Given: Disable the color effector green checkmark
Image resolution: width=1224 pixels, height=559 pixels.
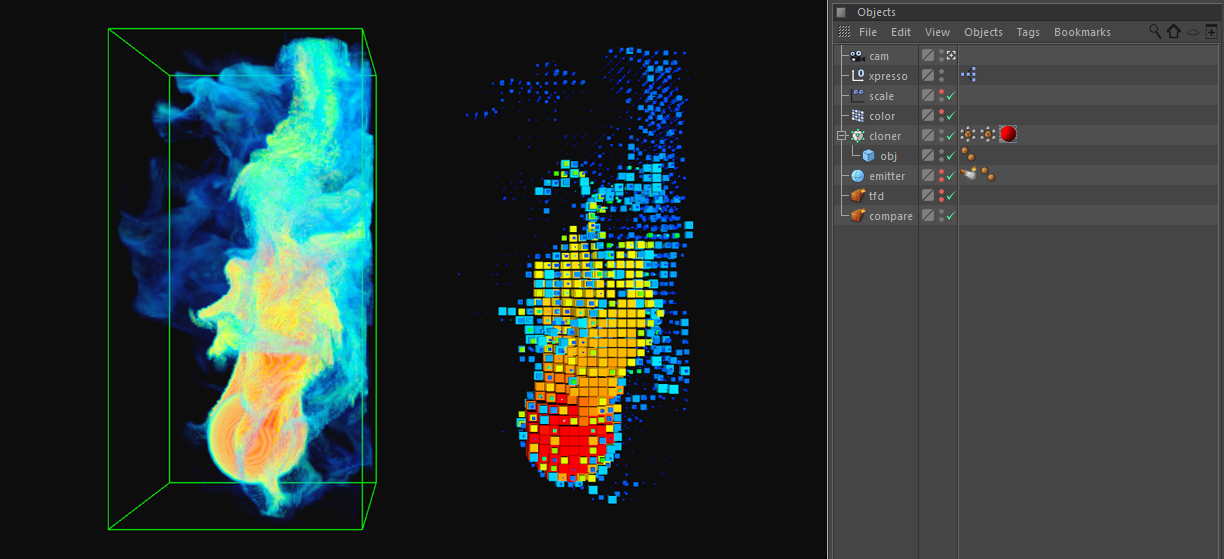Looking at the screenshot, I should tap(951, 116).
